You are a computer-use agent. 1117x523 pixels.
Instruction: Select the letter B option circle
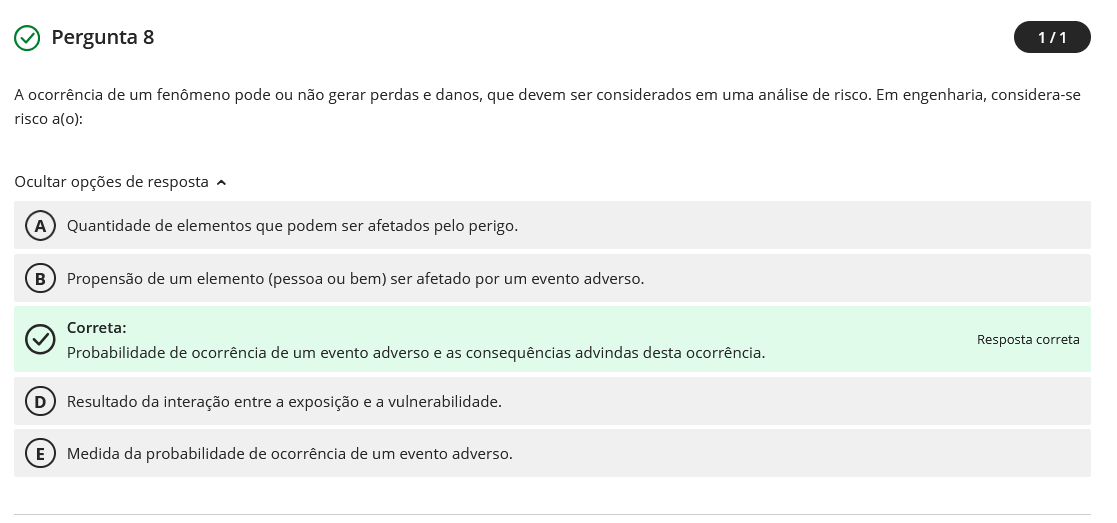coord(40,279)
